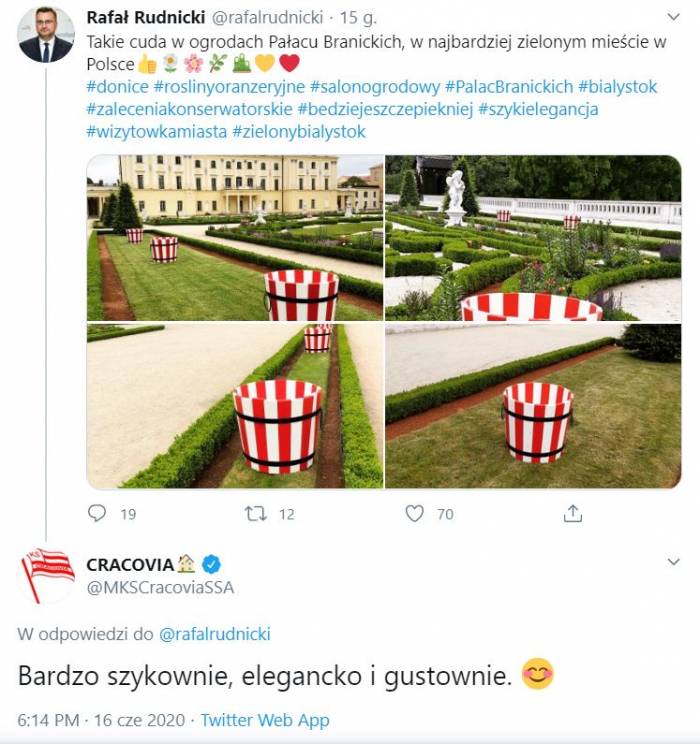Screen dimensions: 700x744
Task: Open the bottom-right lawn pot photo
Action: click(533, 406)
